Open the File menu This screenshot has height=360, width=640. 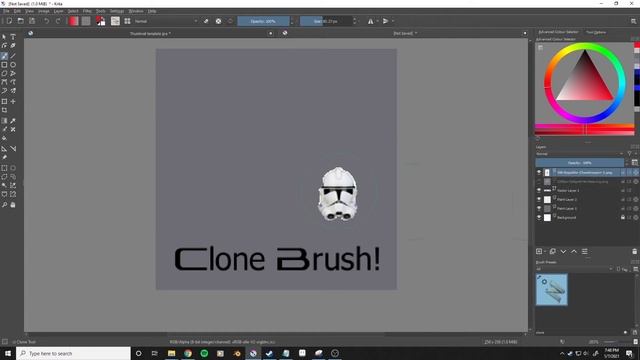tap(6, 11)
